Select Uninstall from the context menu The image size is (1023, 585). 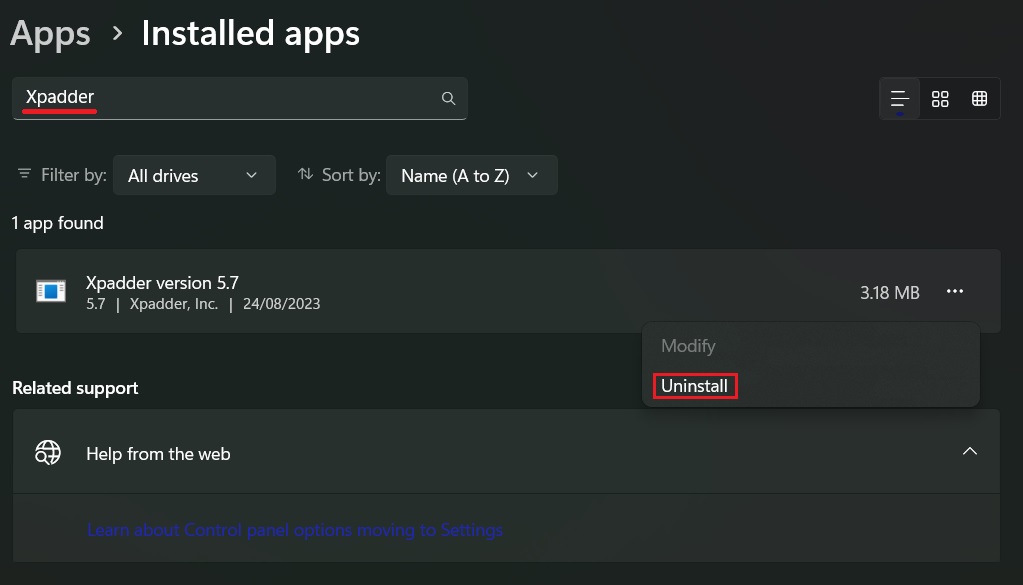(x=693, y=386)
